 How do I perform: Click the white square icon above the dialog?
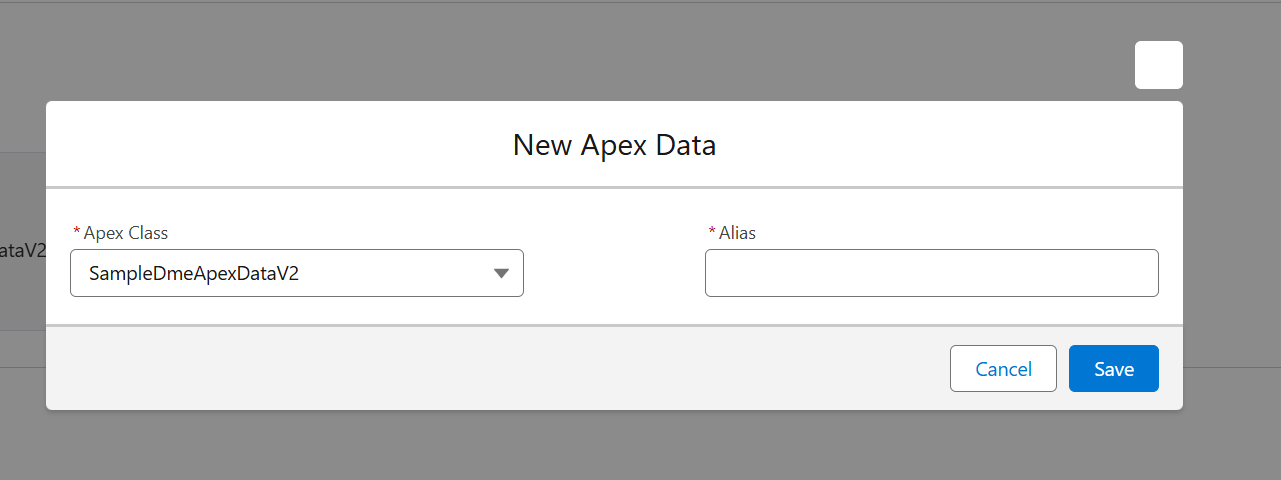tap(1158, 65)
